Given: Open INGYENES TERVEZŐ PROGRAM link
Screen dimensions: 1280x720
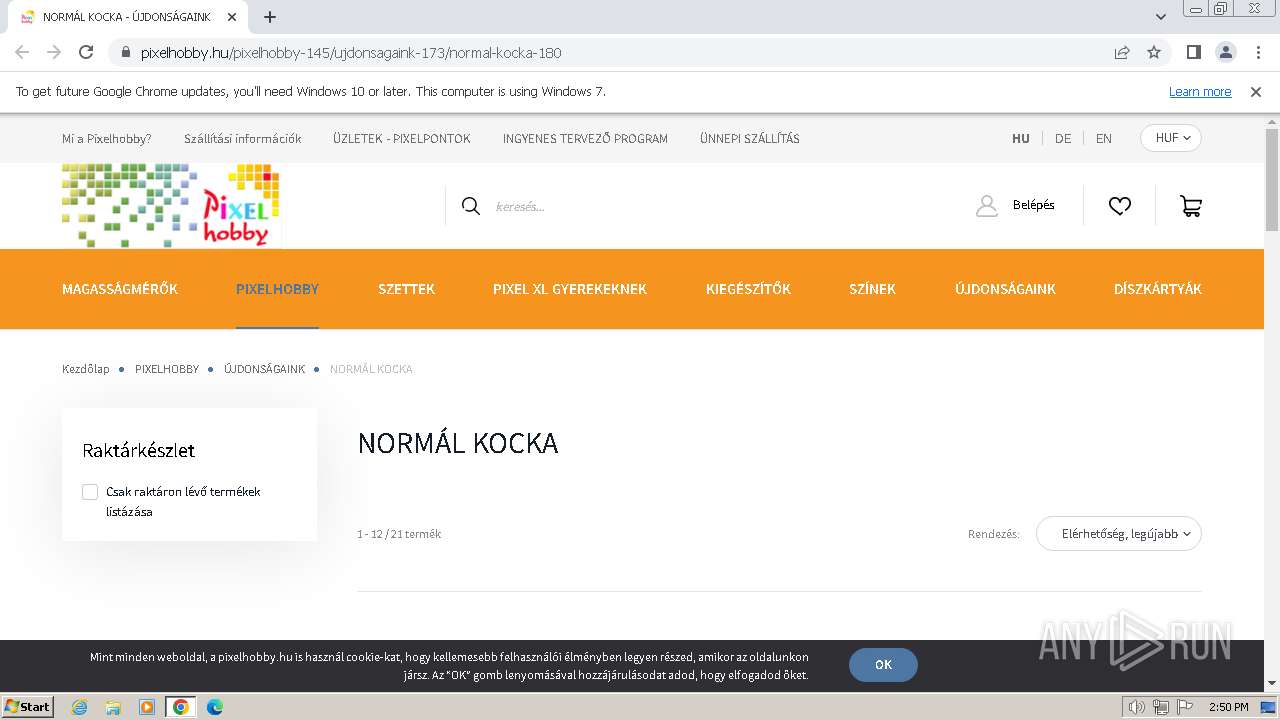Looking at the screenshot, I should click(x=585, y=139).
